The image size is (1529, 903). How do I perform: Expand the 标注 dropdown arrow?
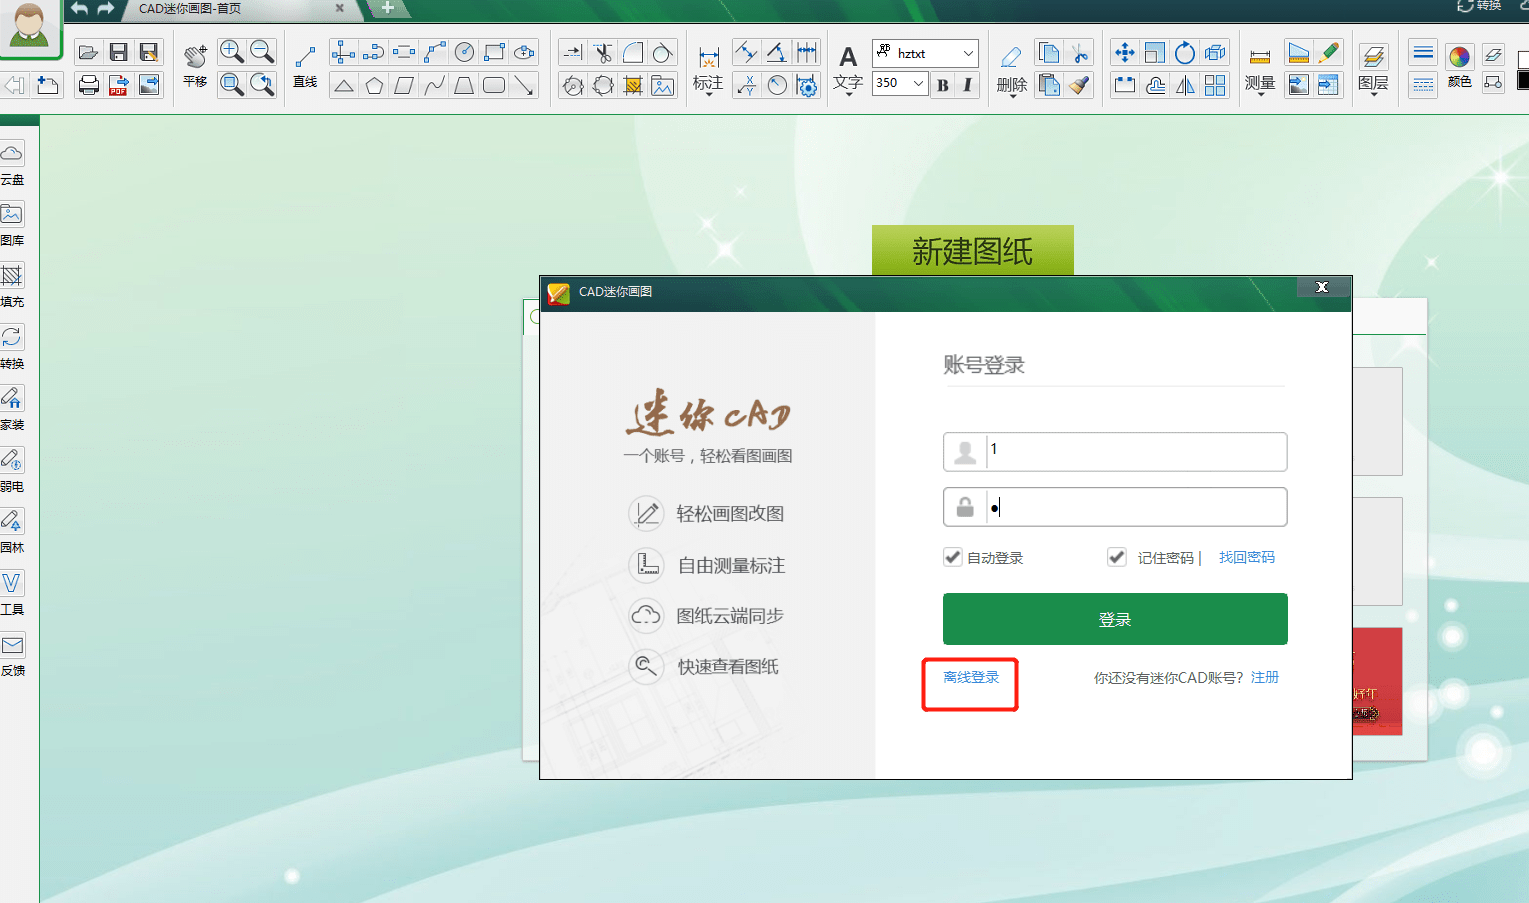pyautogui.click(x=708, y=96)
